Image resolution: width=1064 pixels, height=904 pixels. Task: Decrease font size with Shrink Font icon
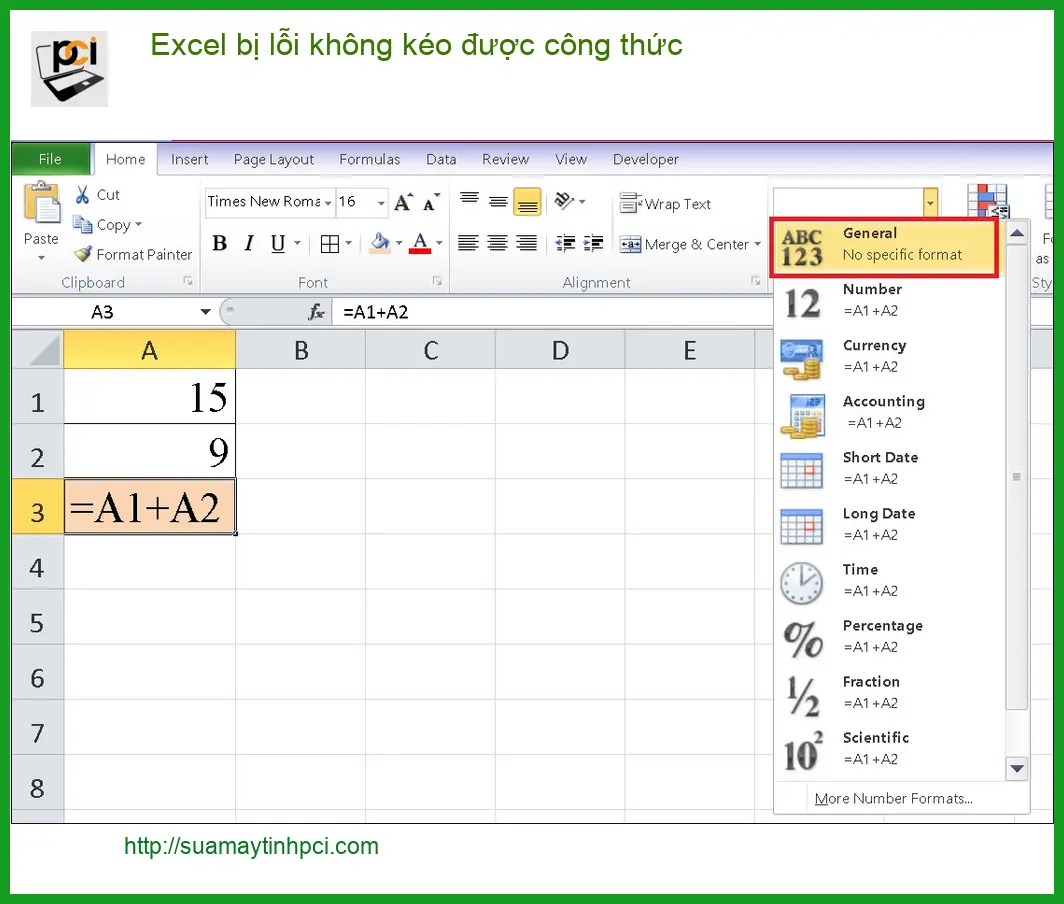tap(432, 202)
